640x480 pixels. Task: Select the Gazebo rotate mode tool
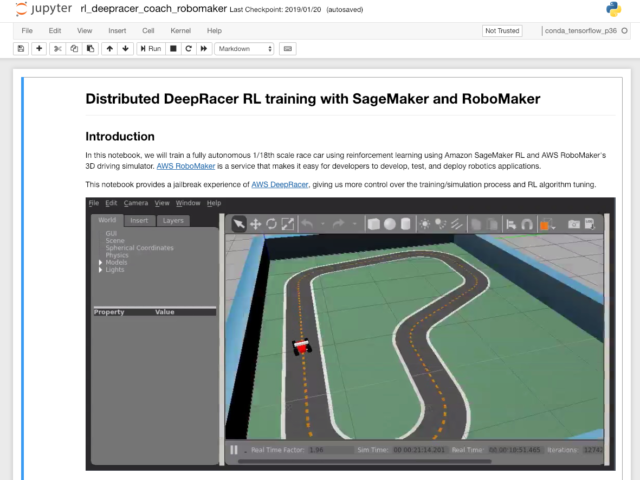[271, 224]
